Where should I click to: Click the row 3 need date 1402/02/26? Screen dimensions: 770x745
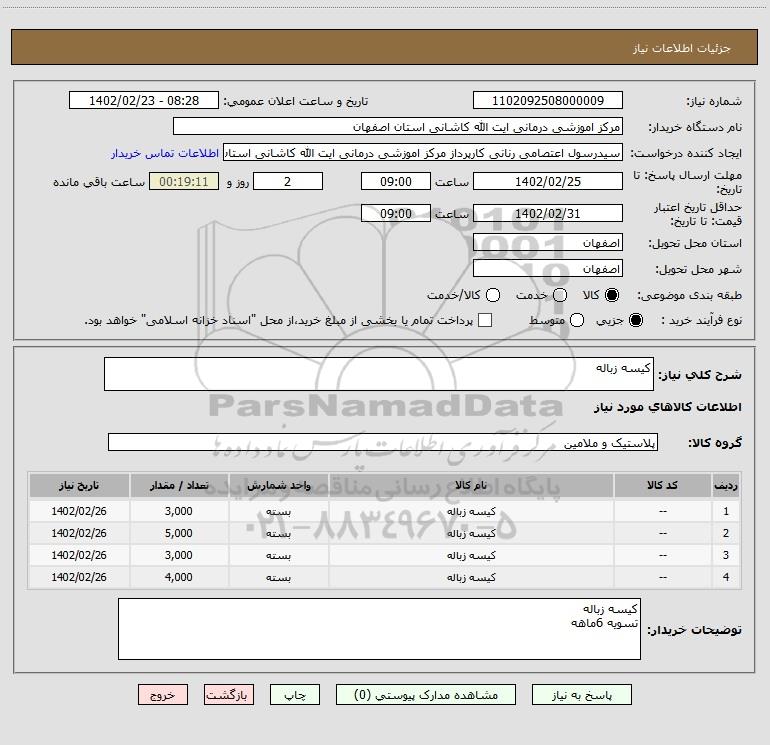(x=79, y=555)
